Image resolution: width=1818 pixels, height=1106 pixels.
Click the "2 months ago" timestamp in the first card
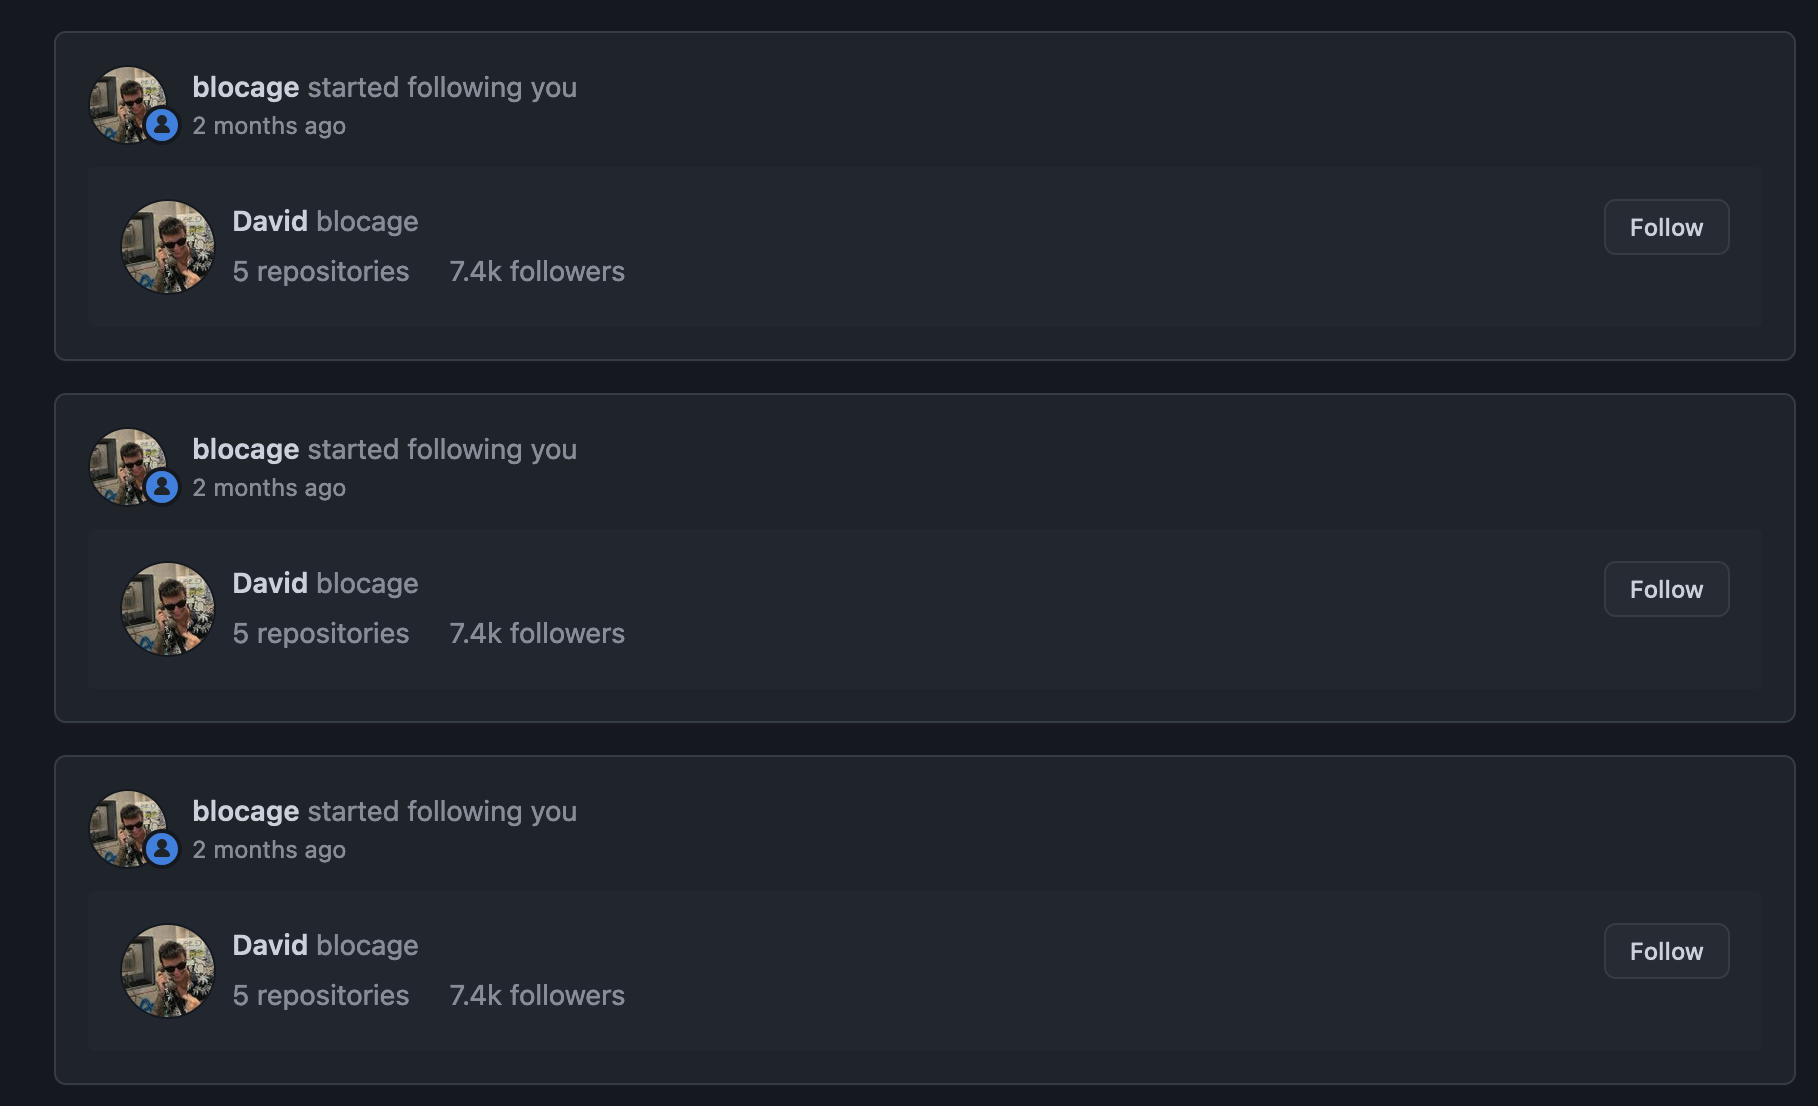269,126
